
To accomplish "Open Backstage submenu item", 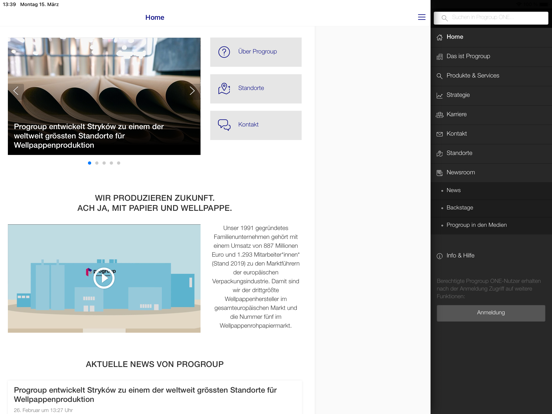I will point(491,208).
